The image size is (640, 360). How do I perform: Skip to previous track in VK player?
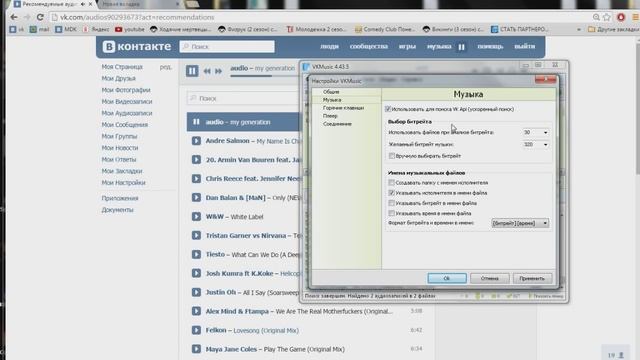point(207,71)
